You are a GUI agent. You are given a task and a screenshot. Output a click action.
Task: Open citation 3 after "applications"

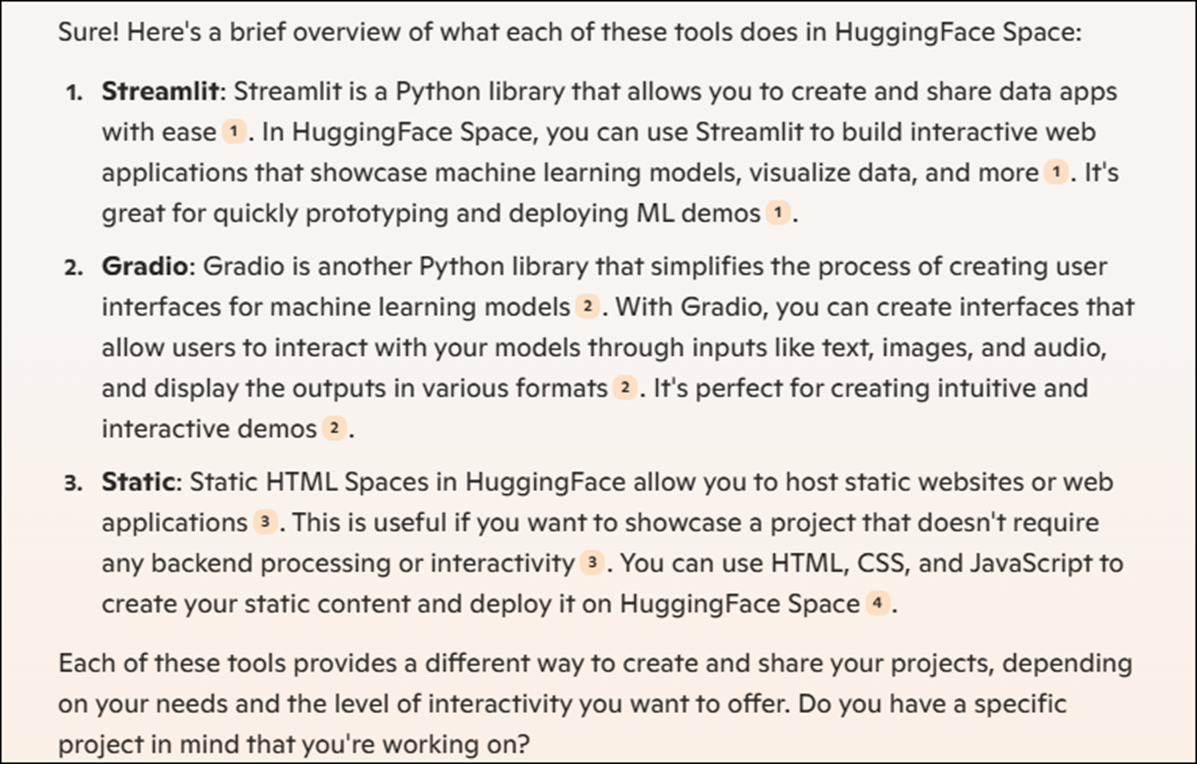pyautogui.click(x=265, y=522)
